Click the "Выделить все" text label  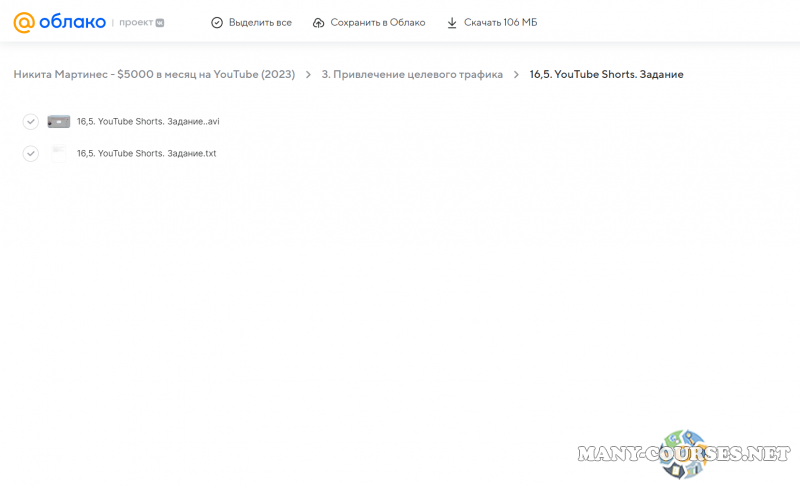260,22
